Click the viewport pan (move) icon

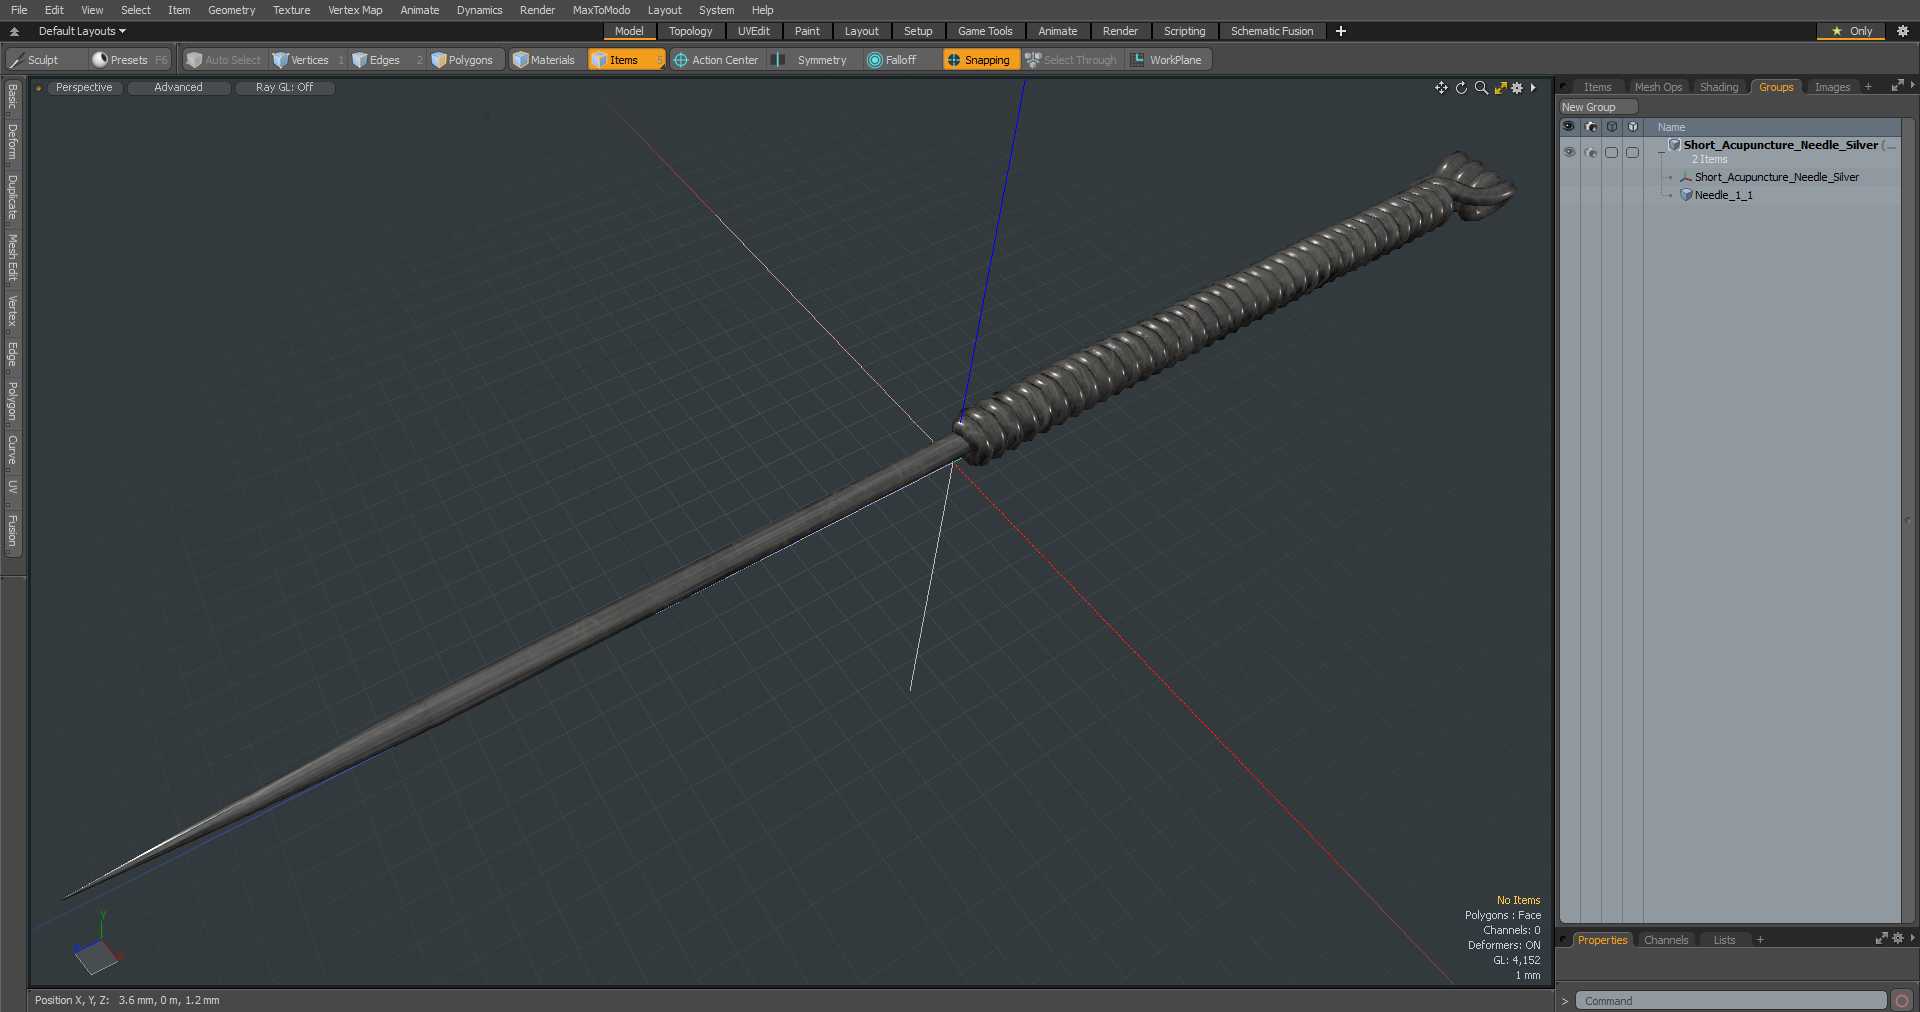tap(1441, 88)
